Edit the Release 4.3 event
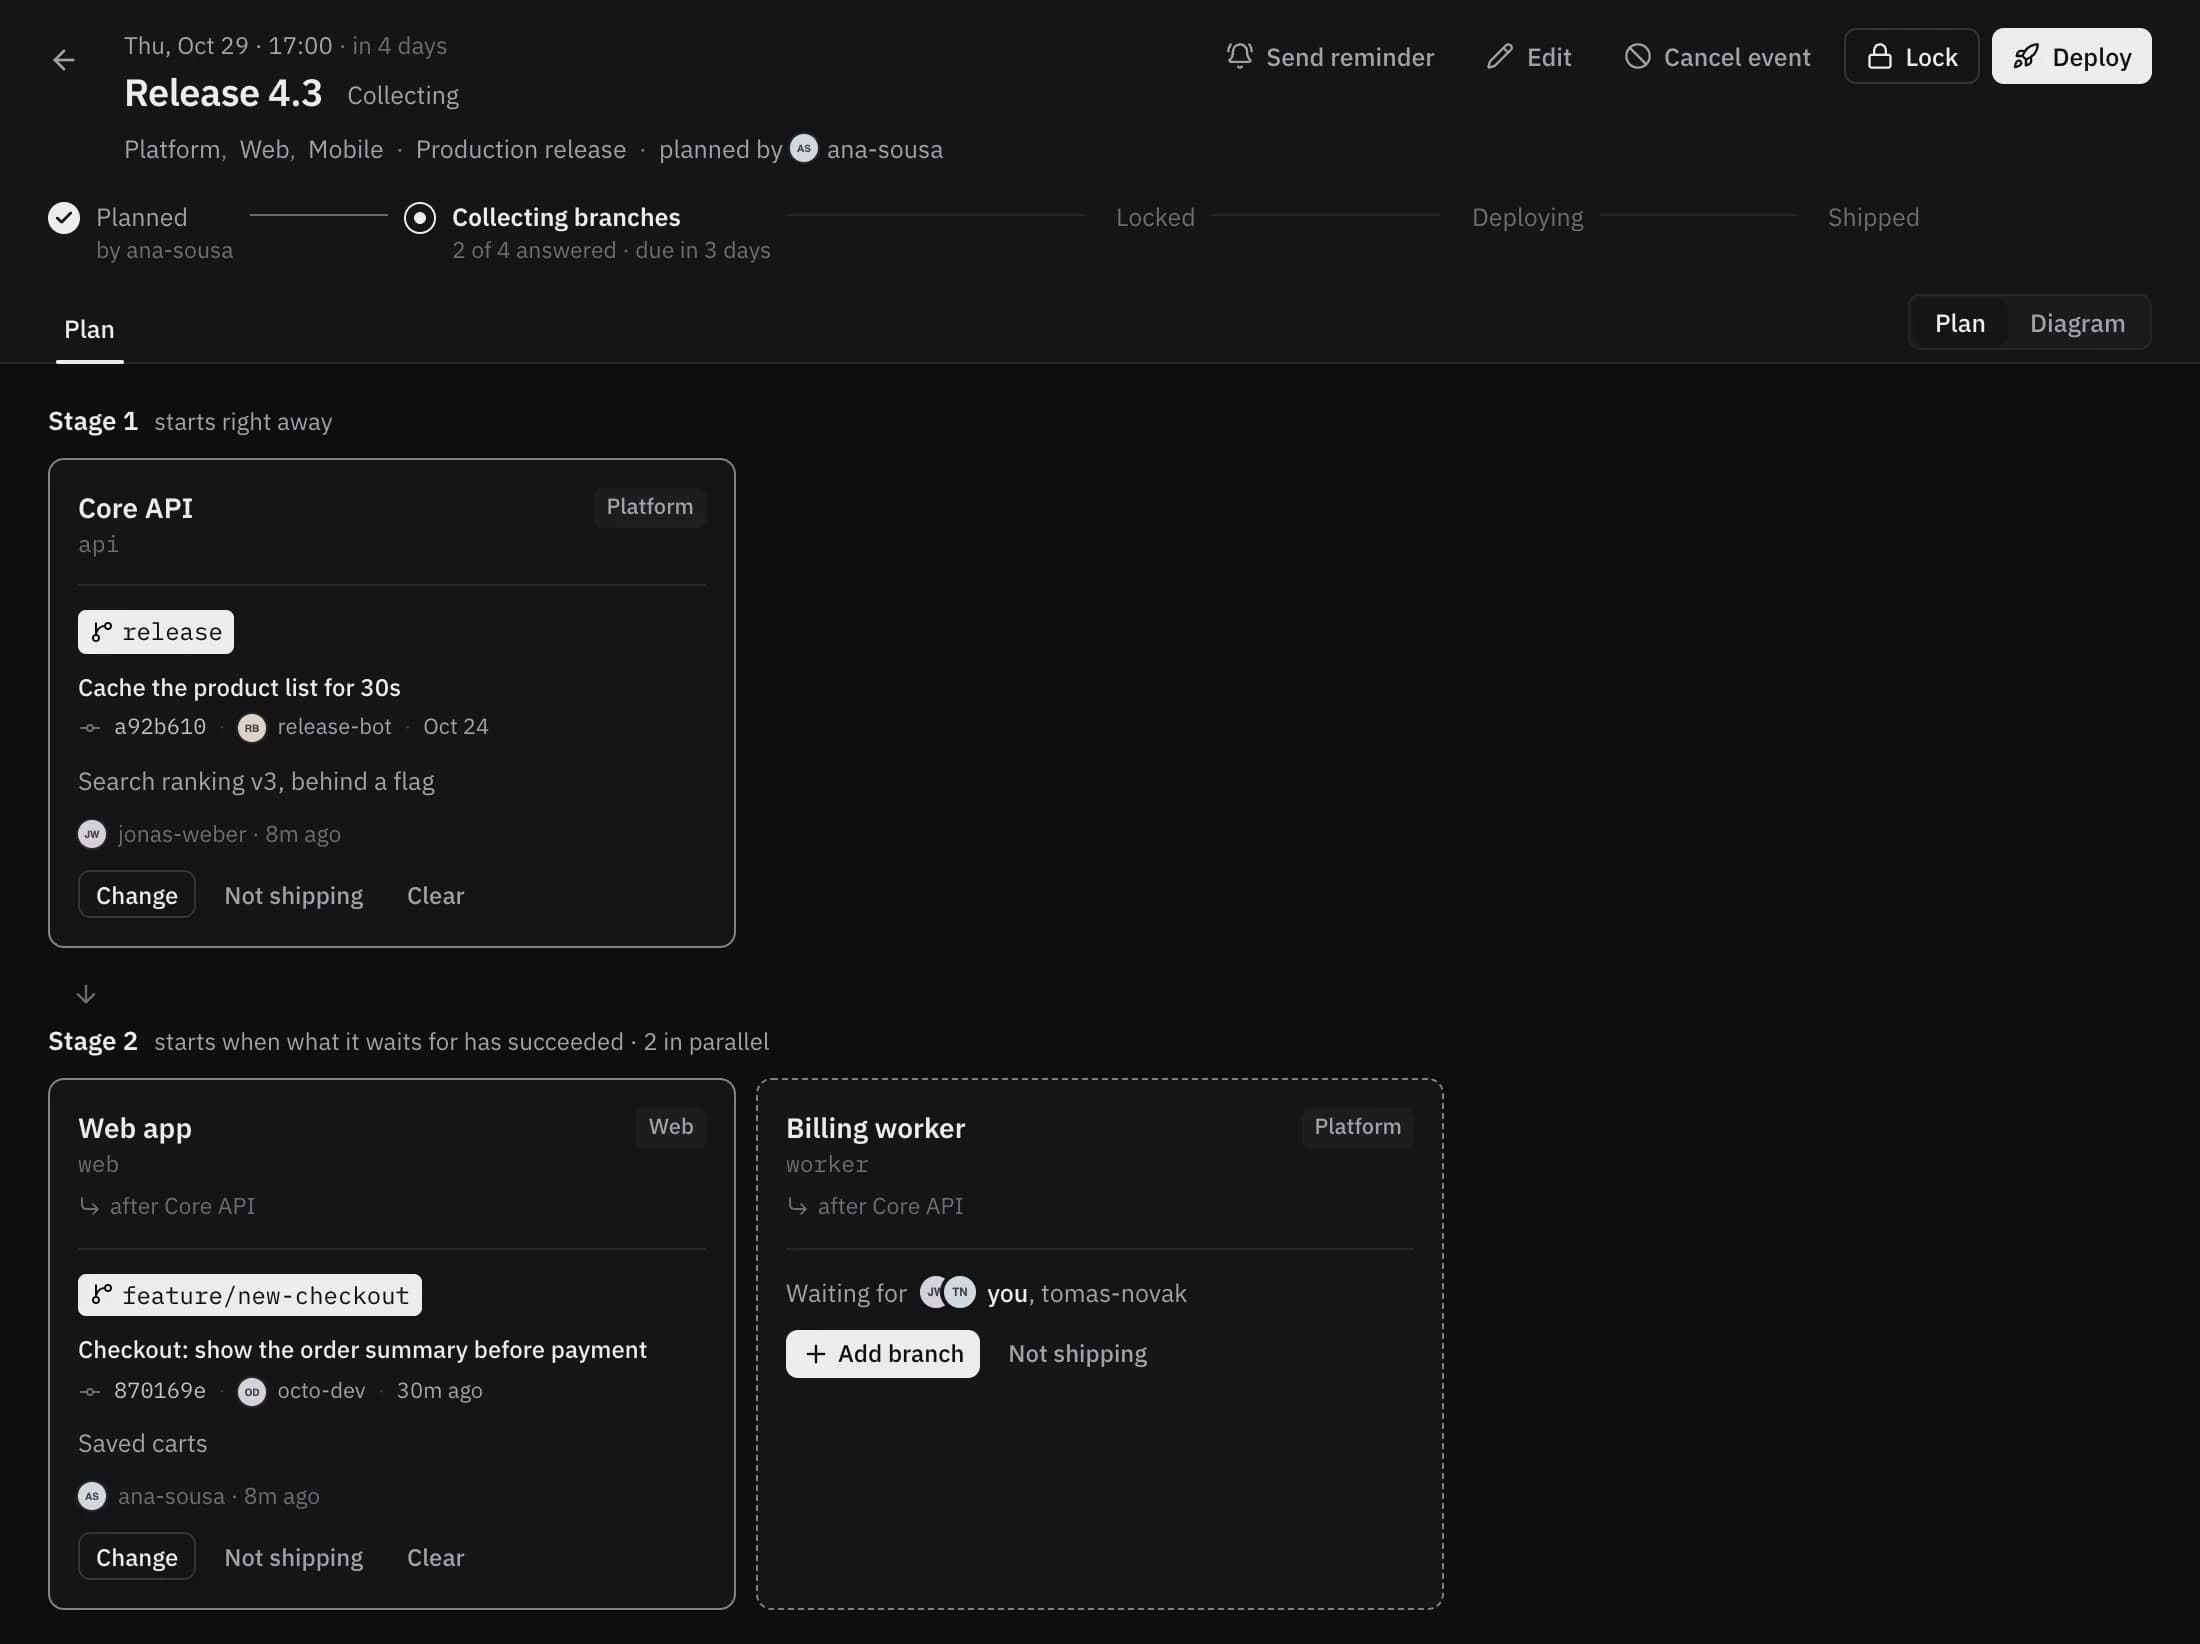 1529,56
